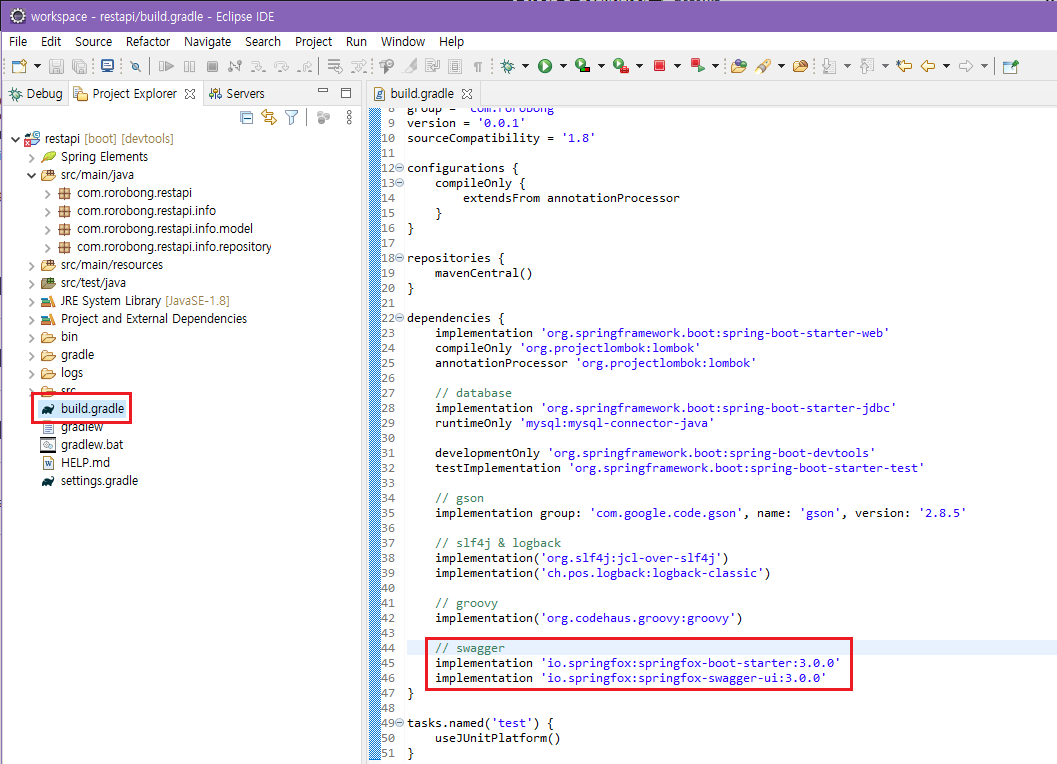Open Project Explorer View Menu dots
This screenshot has height=764, width=1057.
[x=349, y=118]
